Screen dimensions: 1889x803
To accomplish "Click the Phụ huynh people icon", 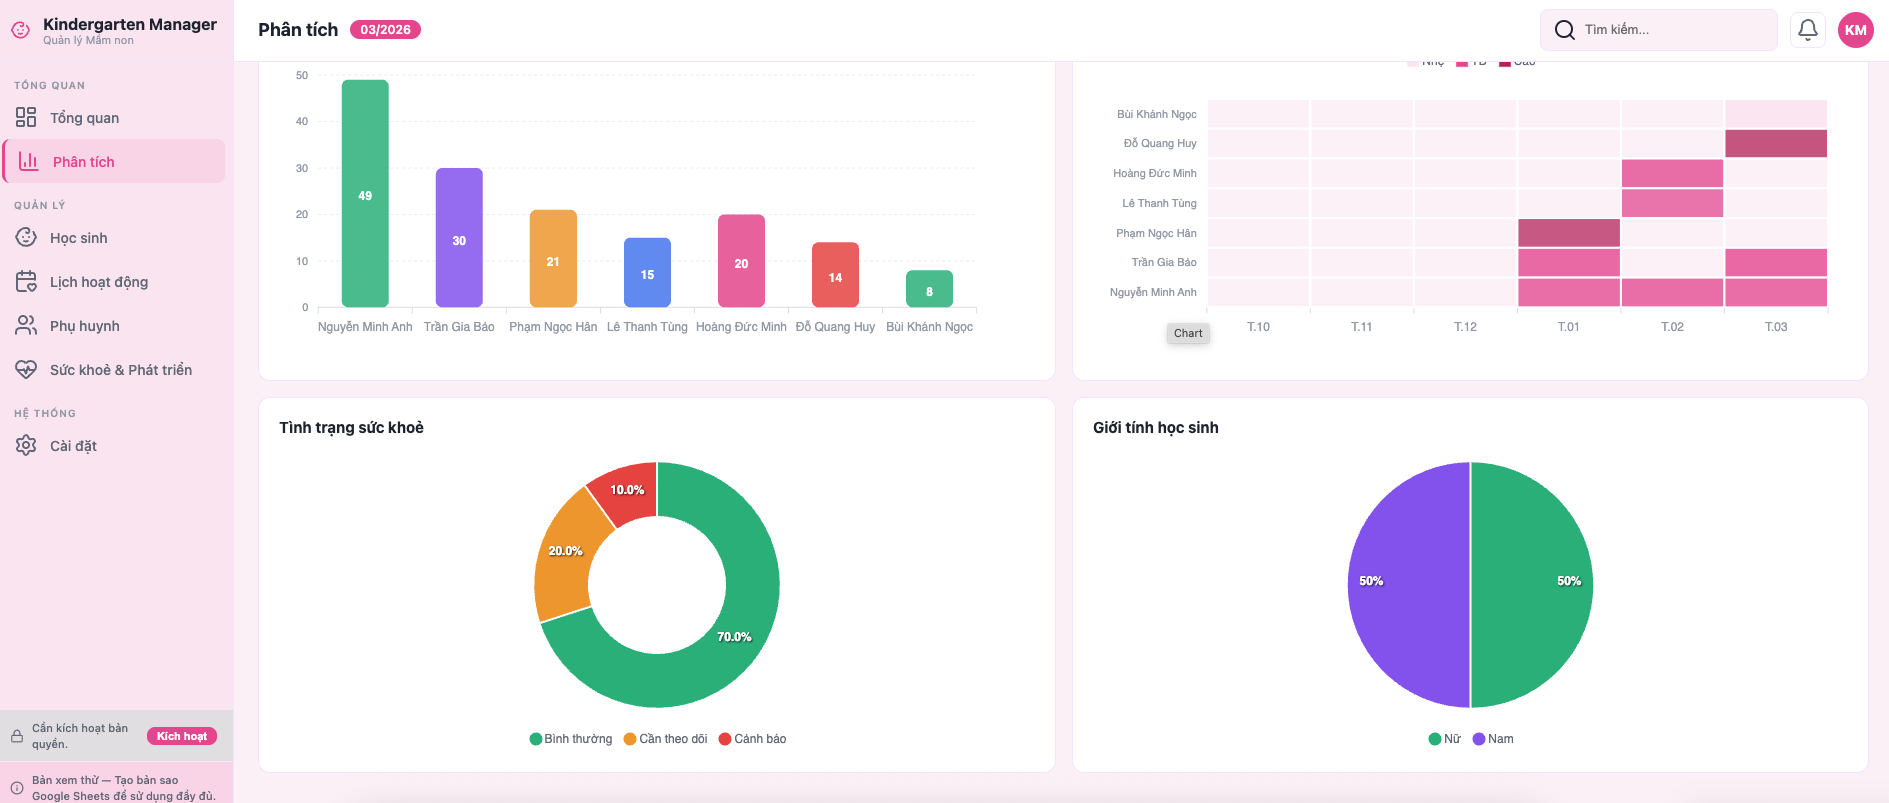I will tap(26, 326).
